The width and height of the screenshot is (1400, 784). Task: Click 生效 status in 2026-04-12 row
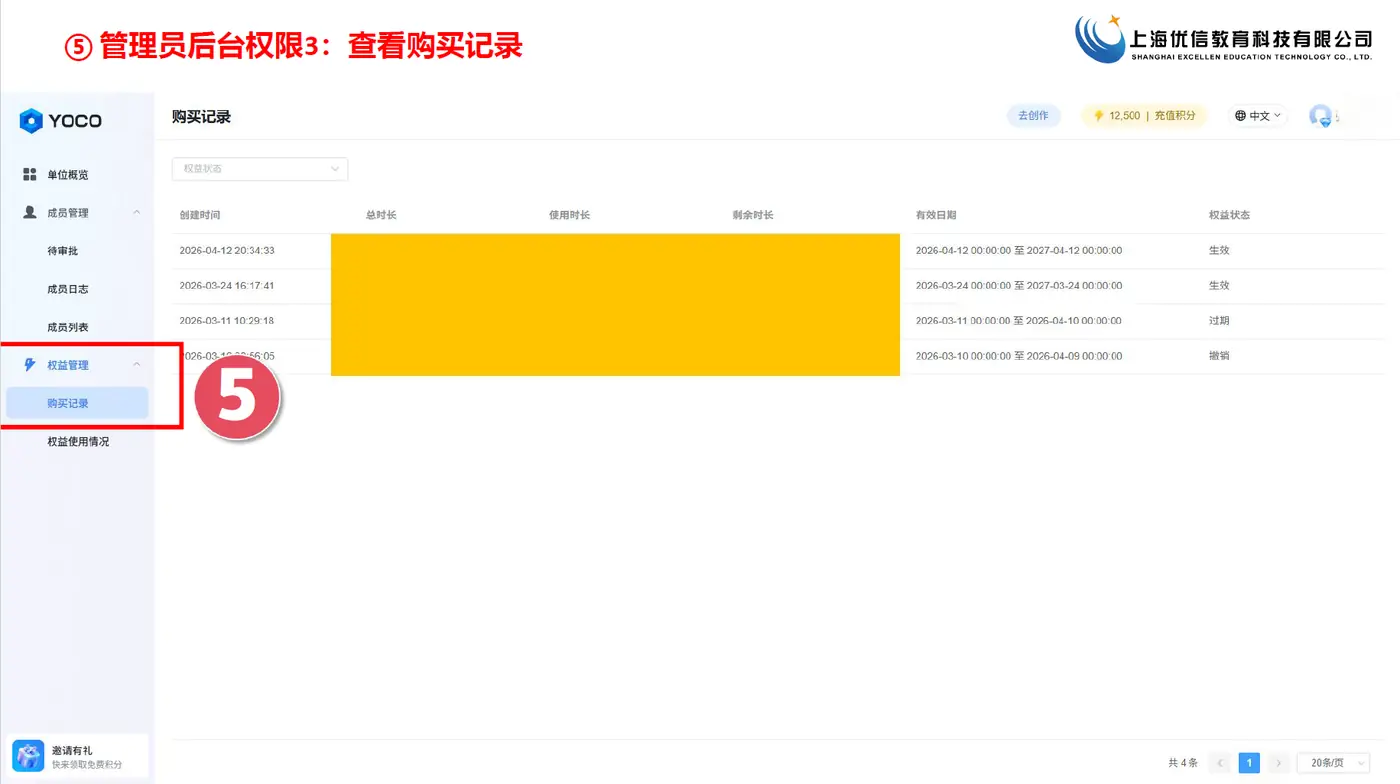tap(1219, 250)
